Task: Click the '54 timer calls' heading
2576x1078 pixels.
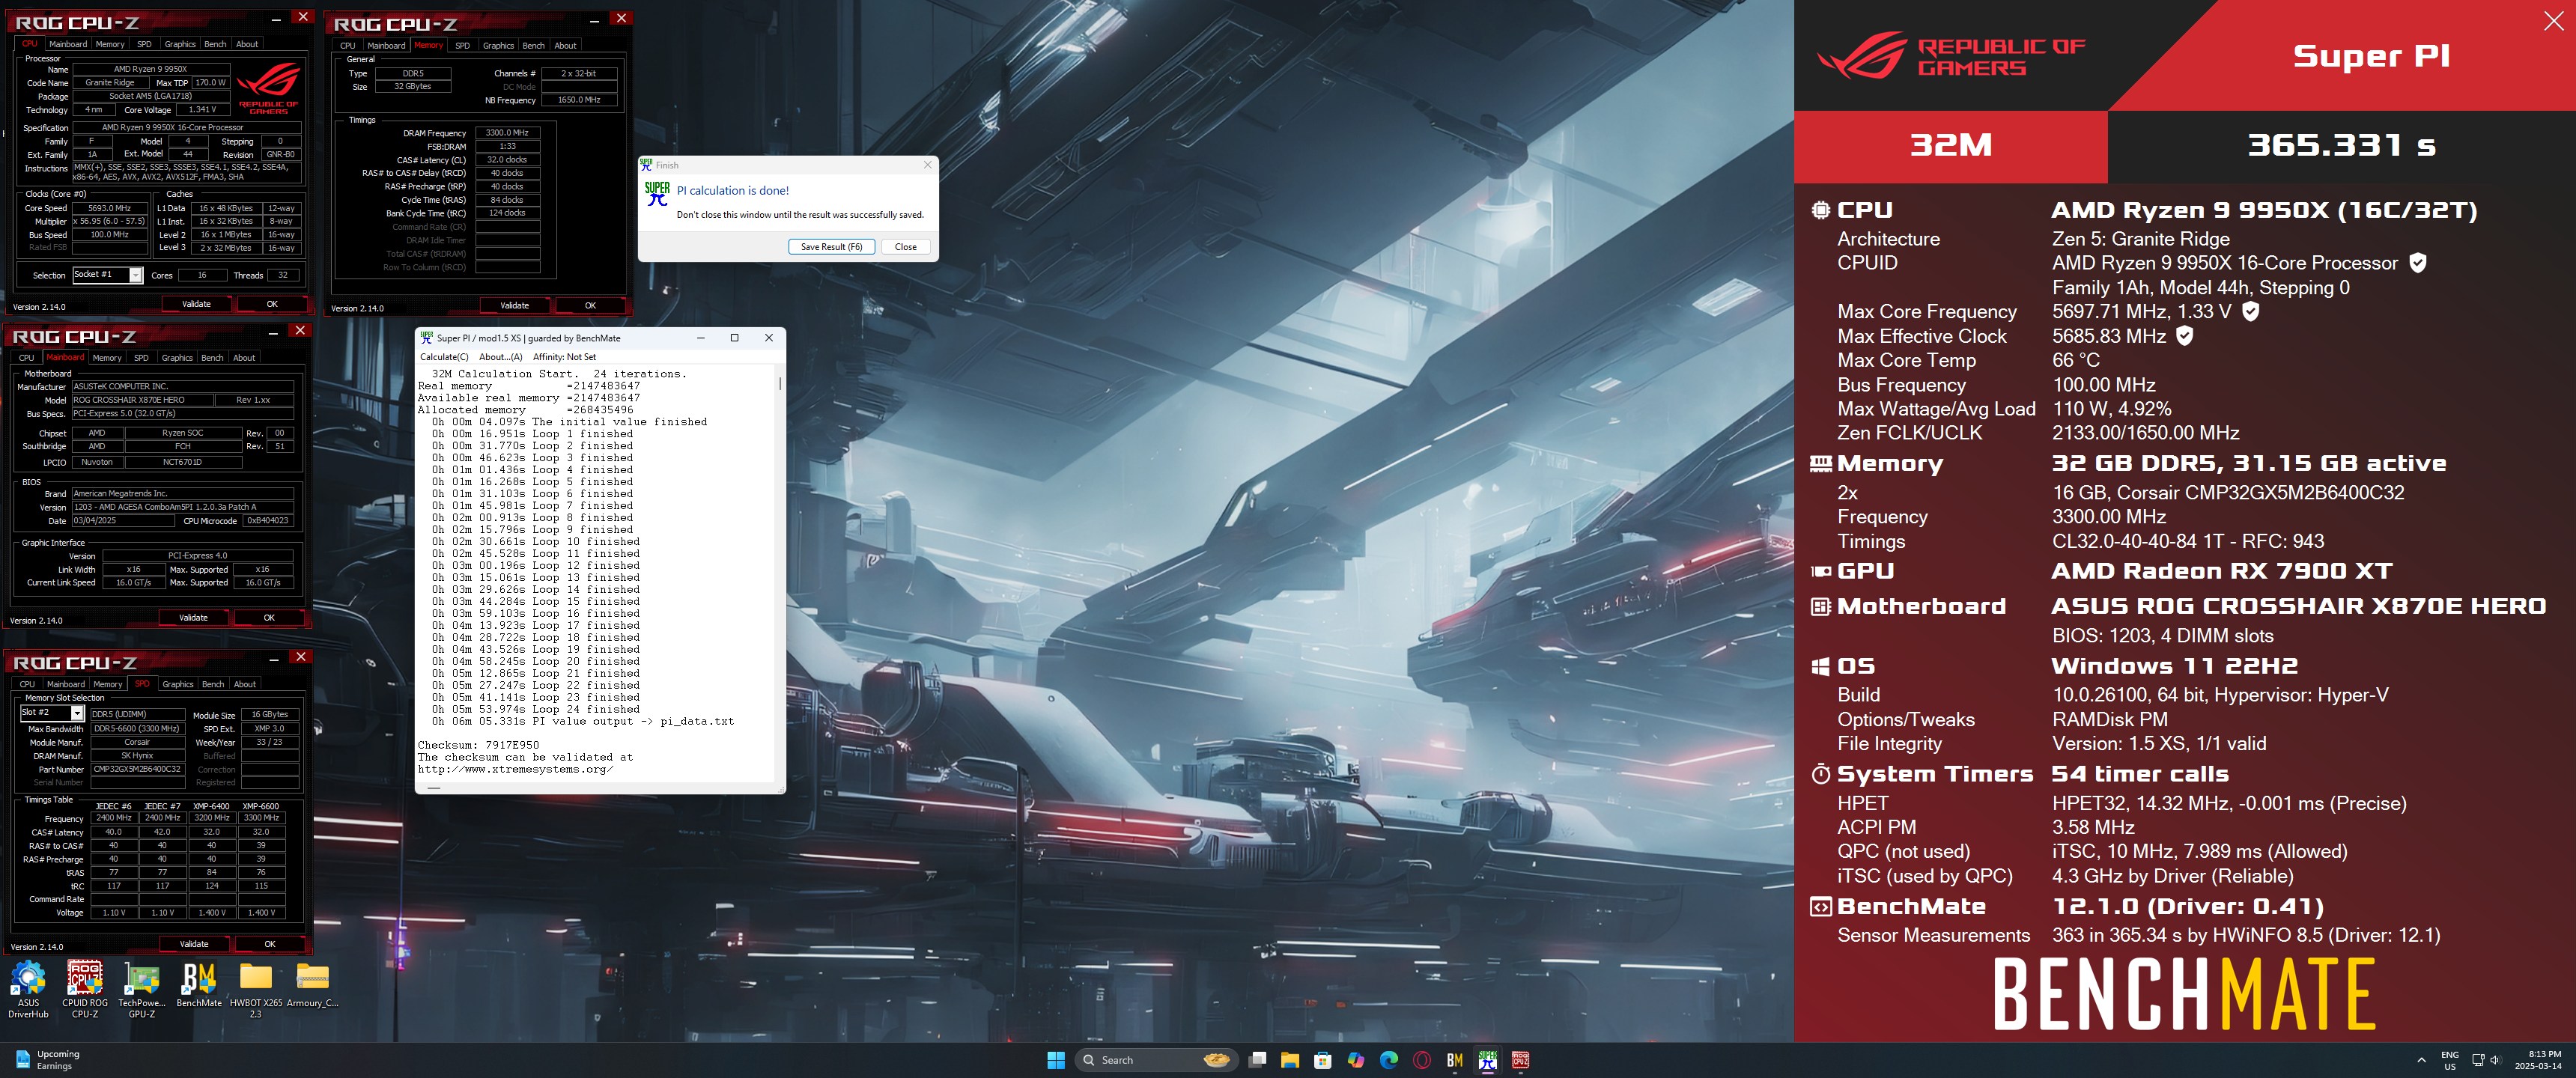Action: click(2139, 774)
